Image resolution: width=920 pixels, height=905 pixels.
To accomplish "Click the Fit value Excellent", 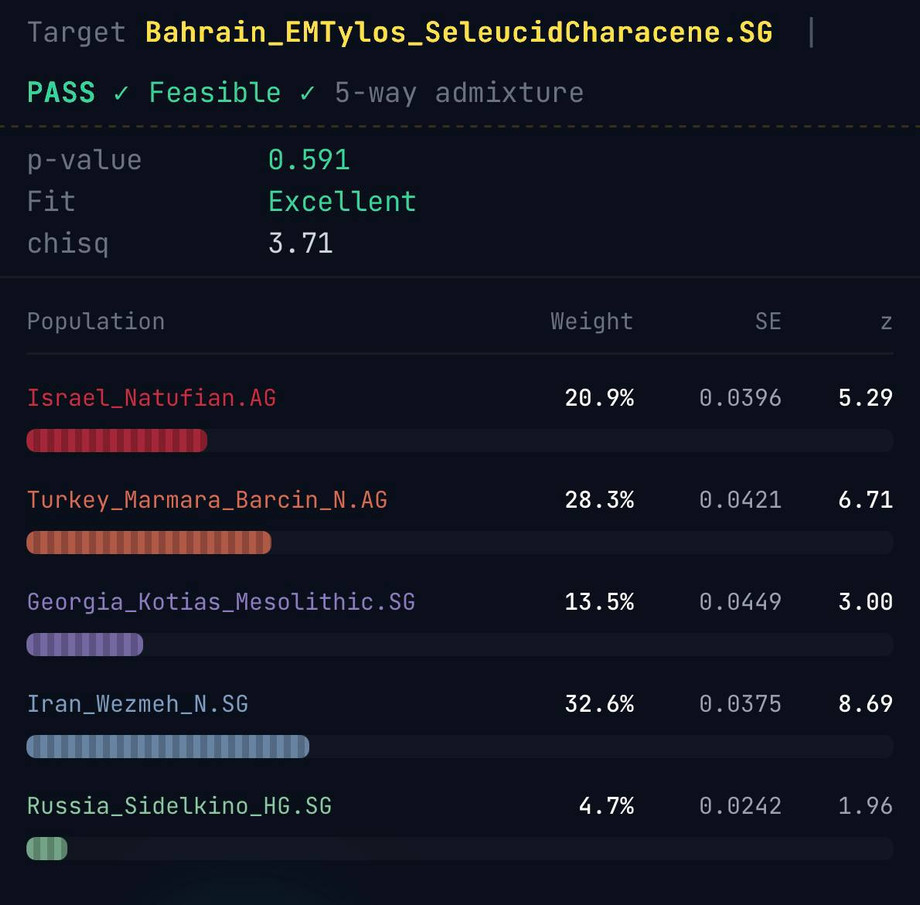I will point(342,201).
